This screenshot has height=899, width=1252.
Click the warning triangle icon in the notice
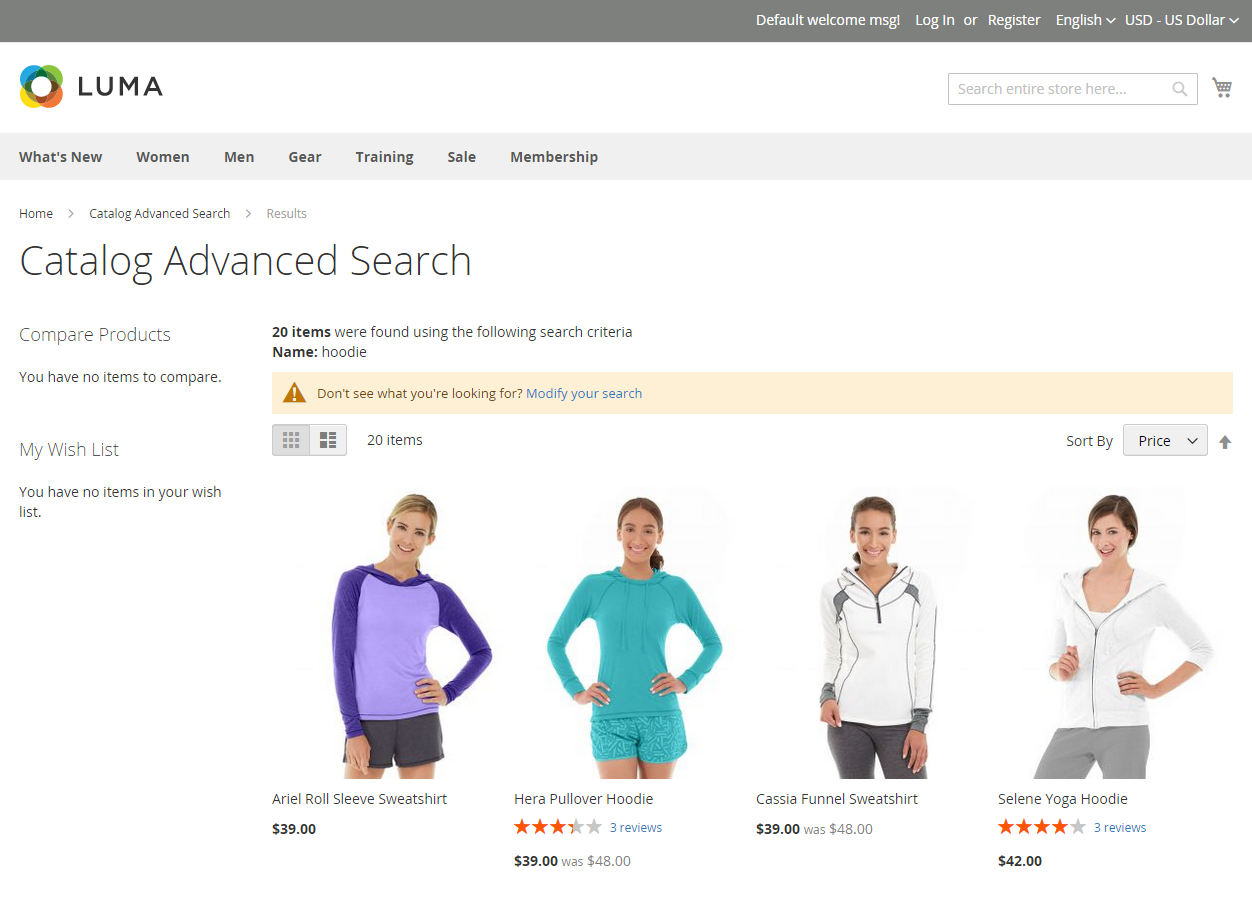(294, 392)
